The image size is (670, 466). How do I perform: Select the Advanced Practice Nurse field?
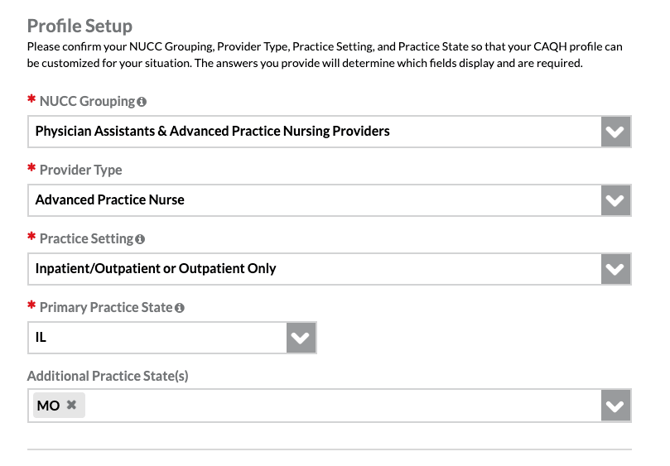click(110, 200)
